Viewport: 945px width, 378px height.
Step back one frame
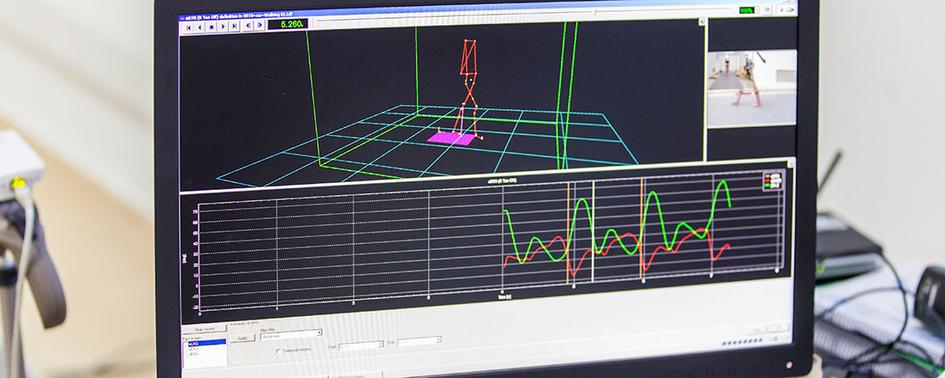point(199,27)
